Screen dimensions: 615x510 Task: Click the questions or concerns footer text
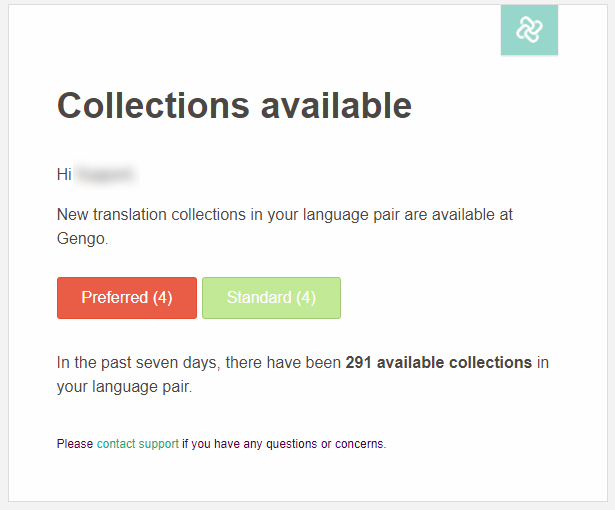(x=326, y=444)
